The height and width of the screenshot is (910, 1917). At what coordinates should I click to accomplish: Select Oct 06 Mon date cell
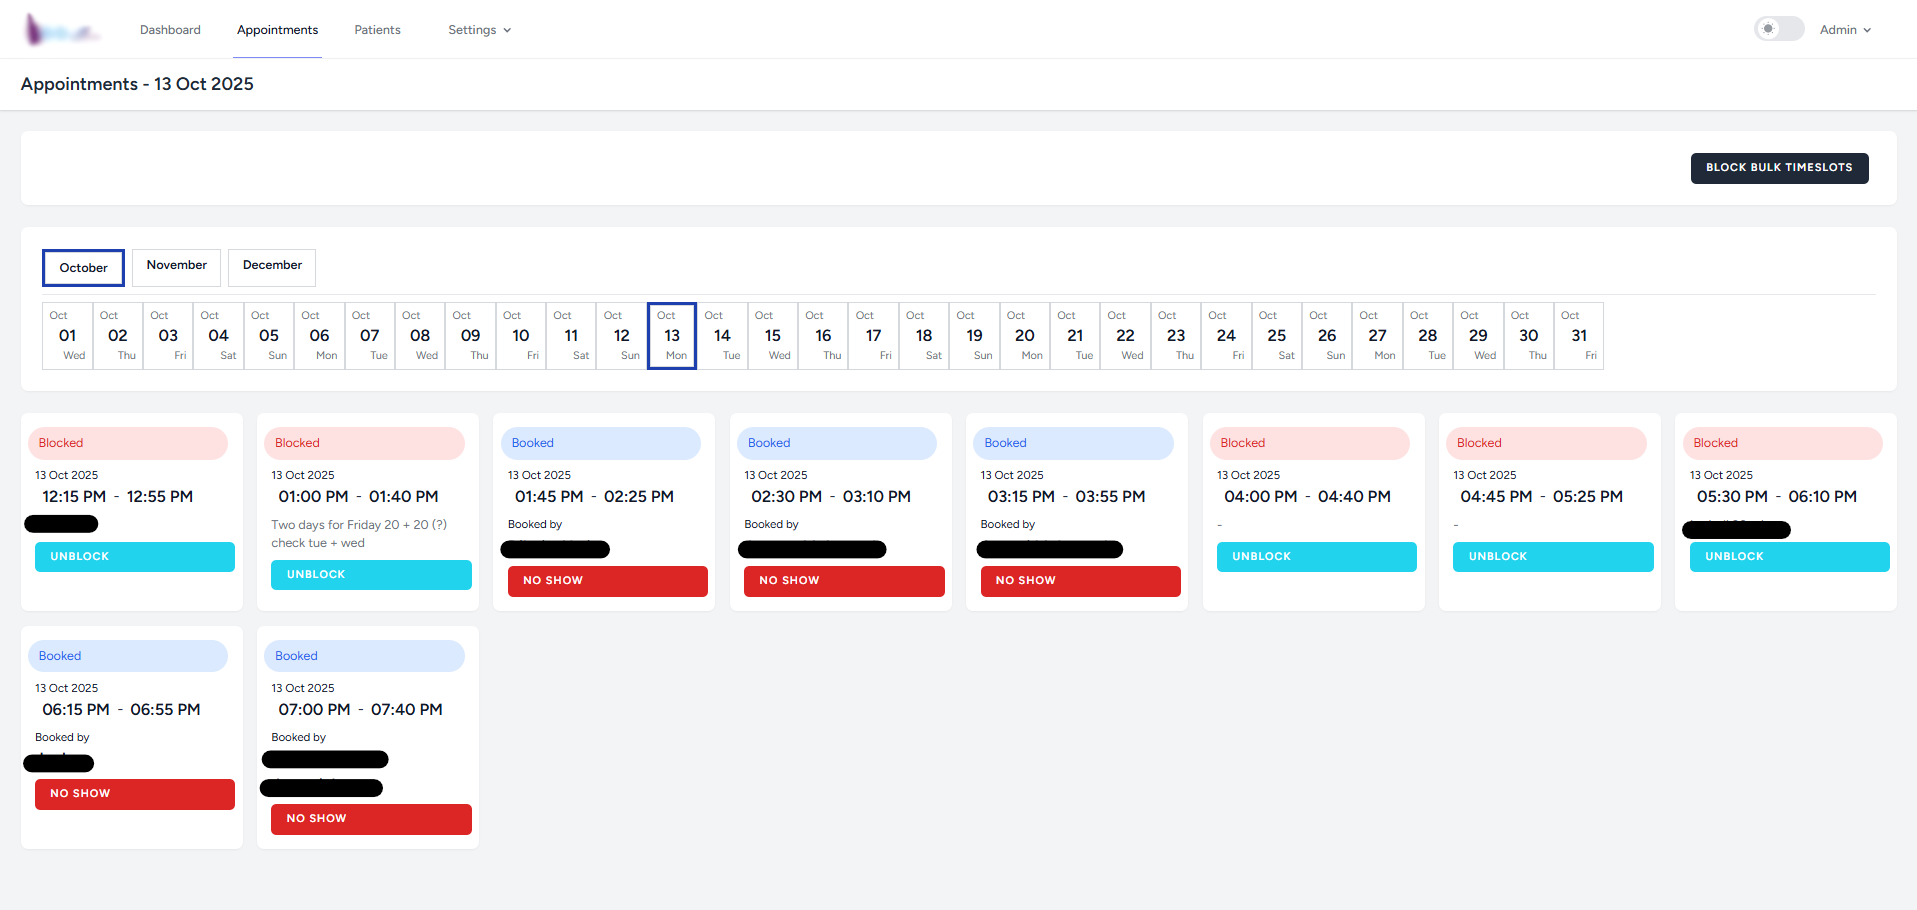point(319,336)
